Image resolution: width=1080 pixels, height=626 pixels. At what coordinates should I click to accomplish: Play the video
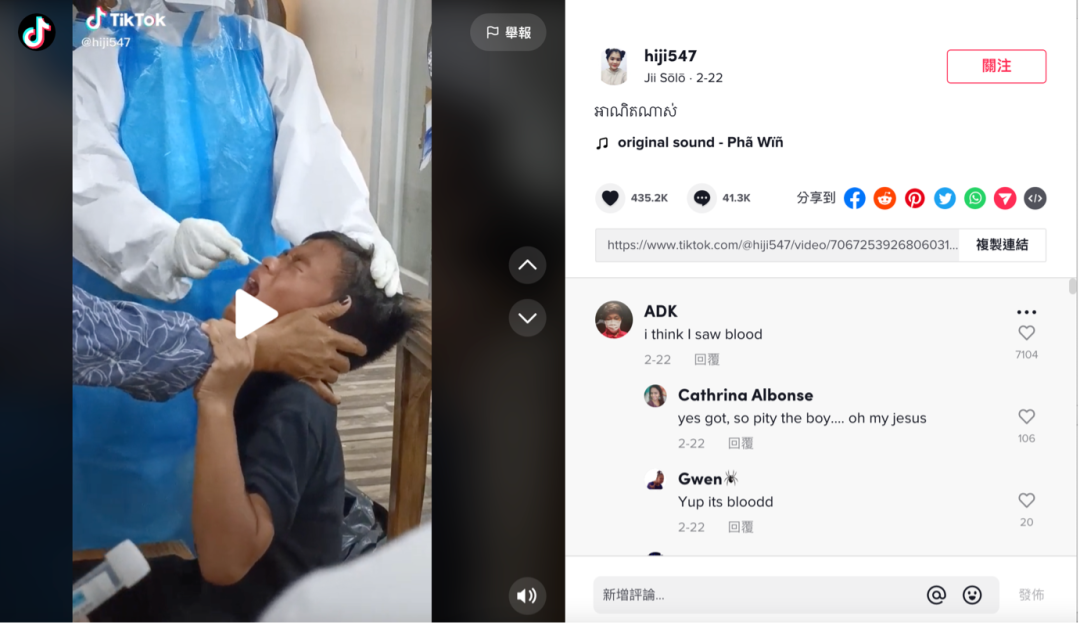pyautogui.click(x=253, y=313)
